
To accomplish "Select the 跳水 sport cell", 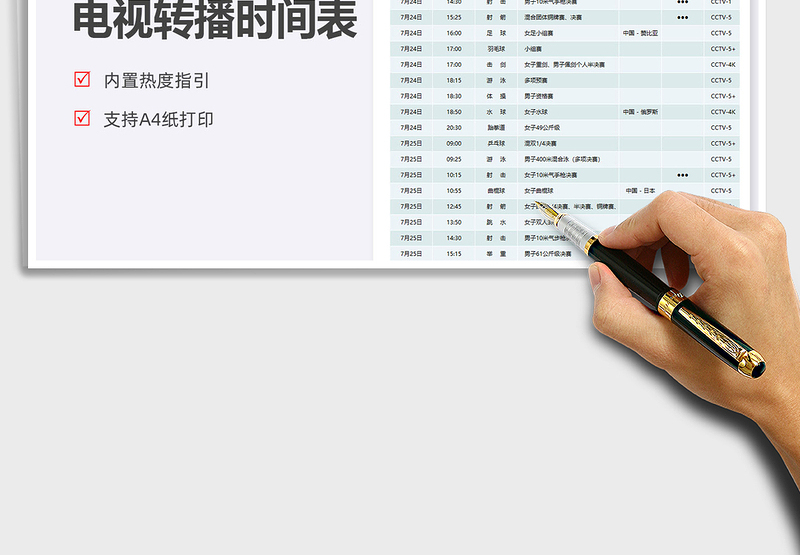I will coord(496,223).
